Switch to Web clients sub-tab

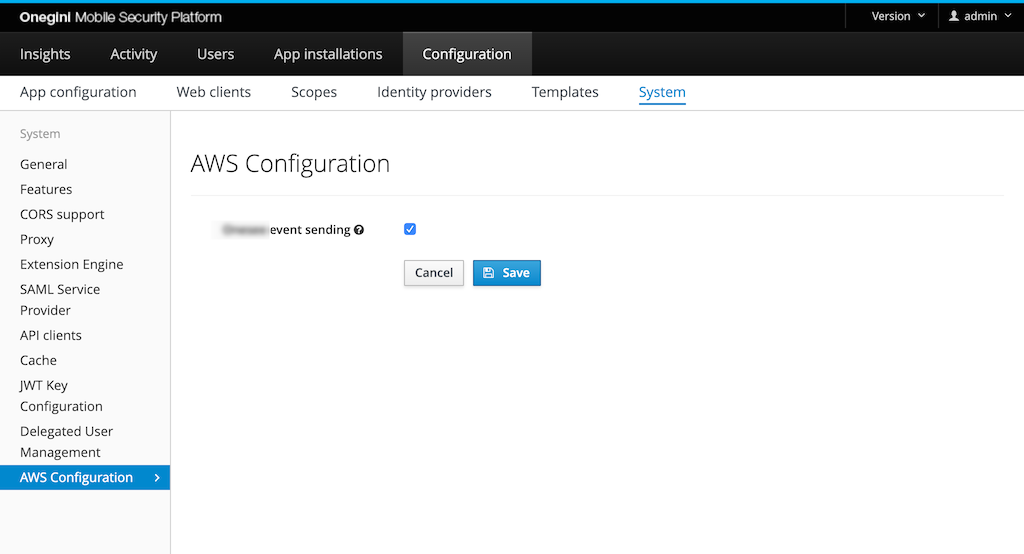214,92
